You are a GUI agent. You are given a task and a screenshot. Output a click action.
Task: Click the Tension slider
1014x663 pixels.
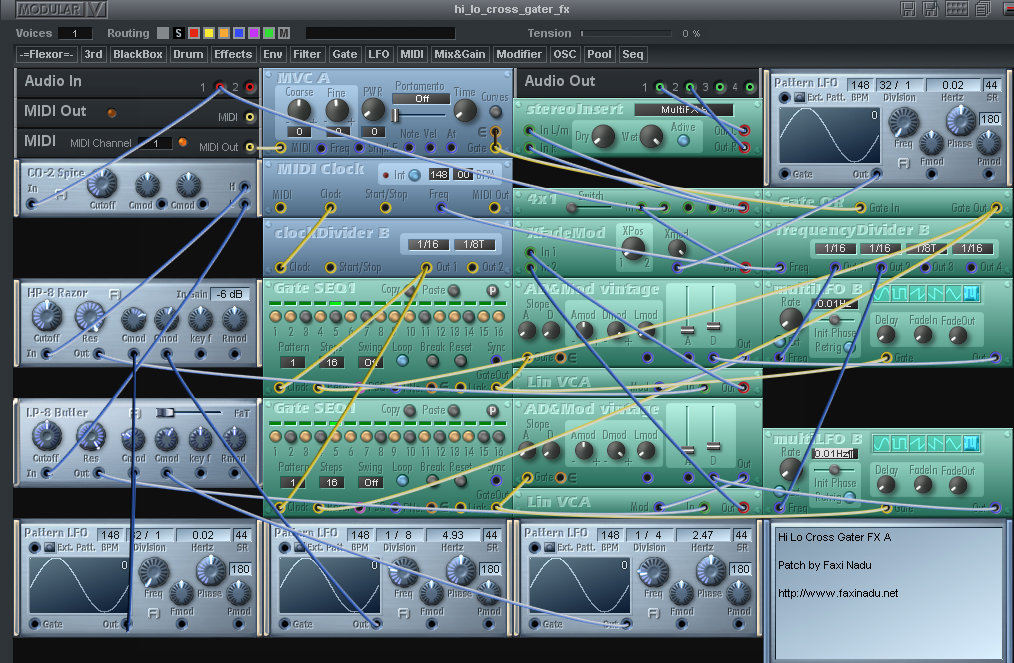(x=626, y=33)
